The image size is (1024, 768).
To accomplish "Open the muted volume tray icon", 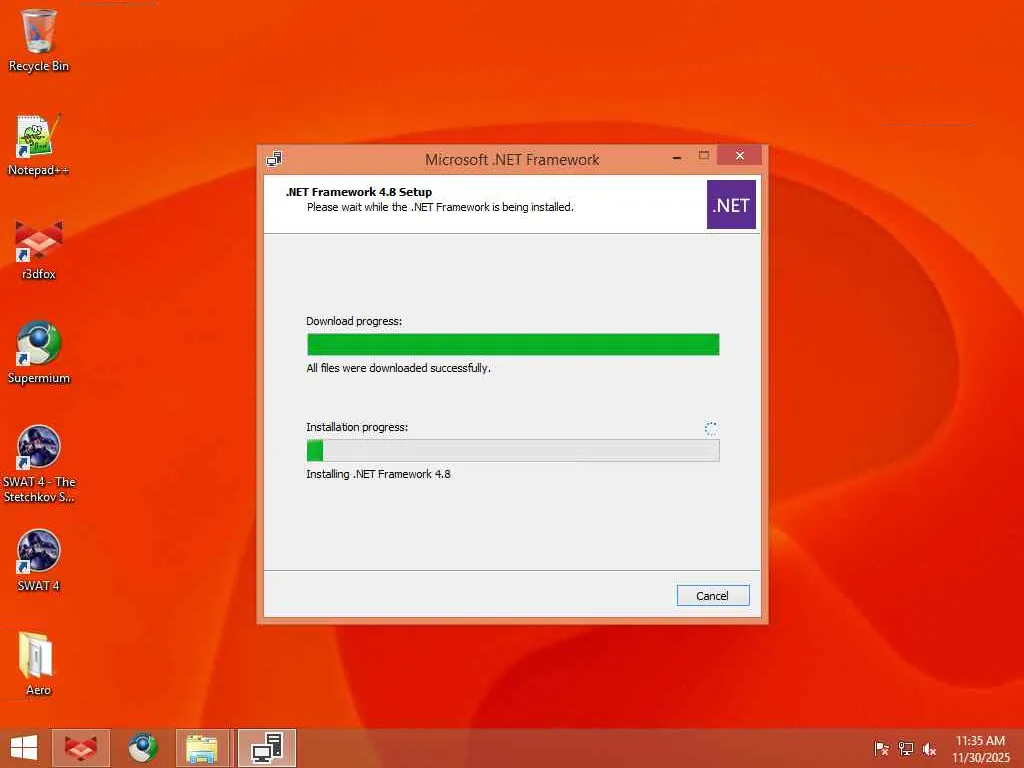I will click(929, 749).
